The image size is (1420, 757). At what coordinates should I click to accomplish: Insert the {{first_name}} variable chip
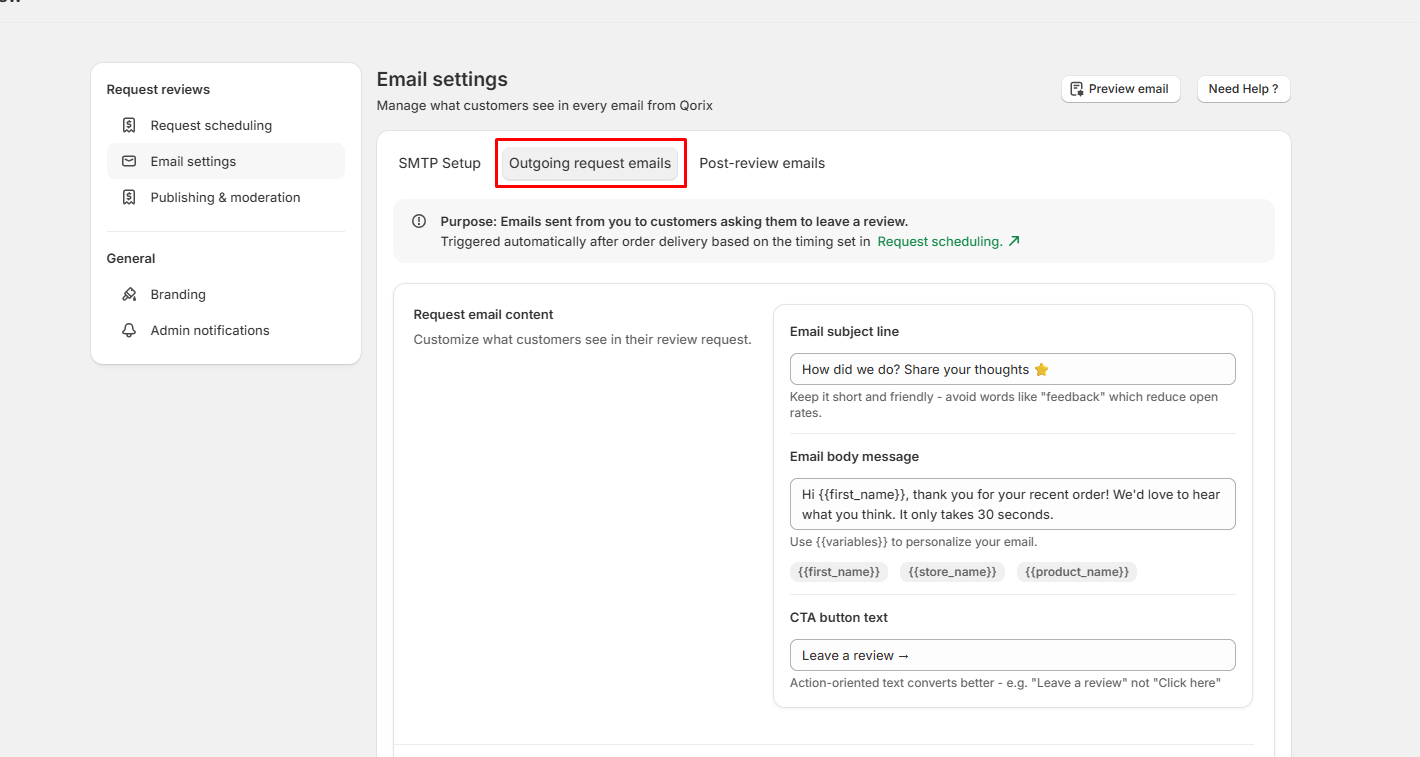point(839,572)
